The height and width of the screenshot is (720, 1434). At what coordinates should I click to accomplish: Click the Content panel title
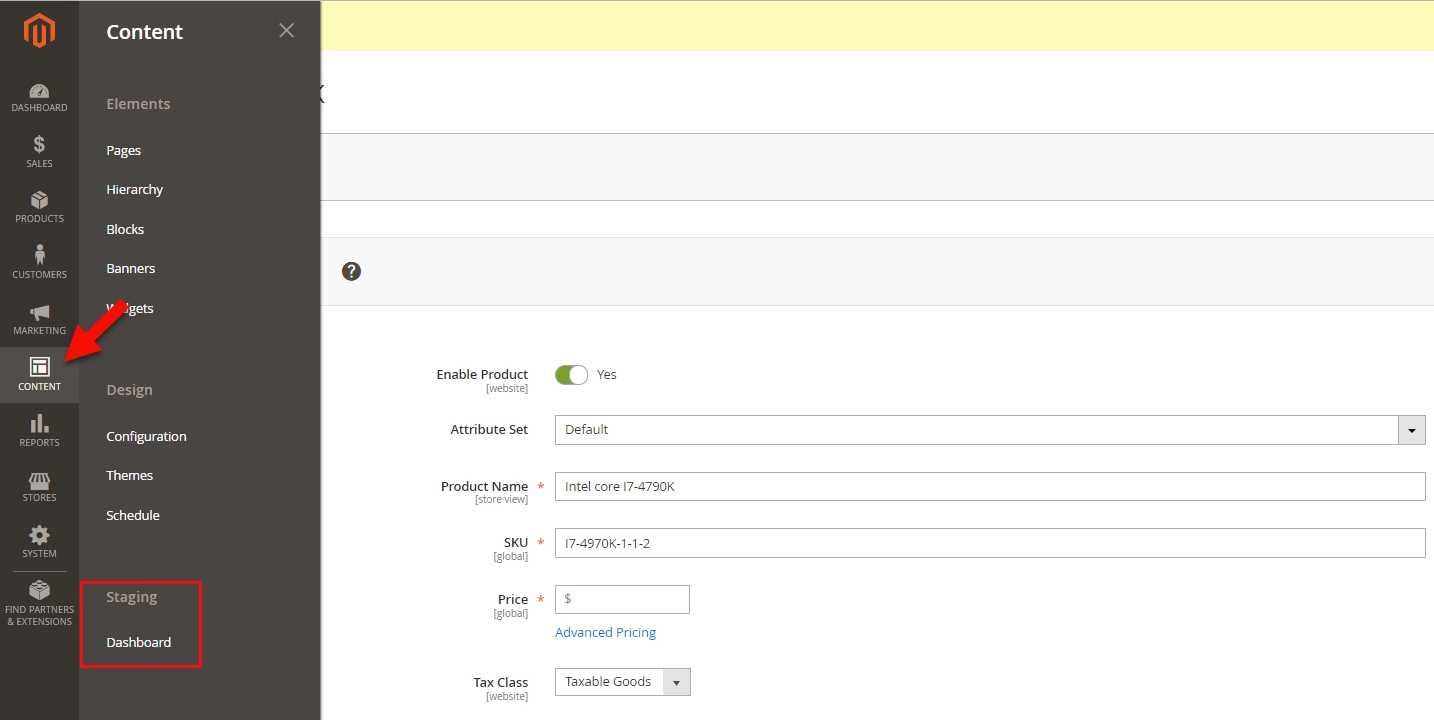(x=145, y=32)
